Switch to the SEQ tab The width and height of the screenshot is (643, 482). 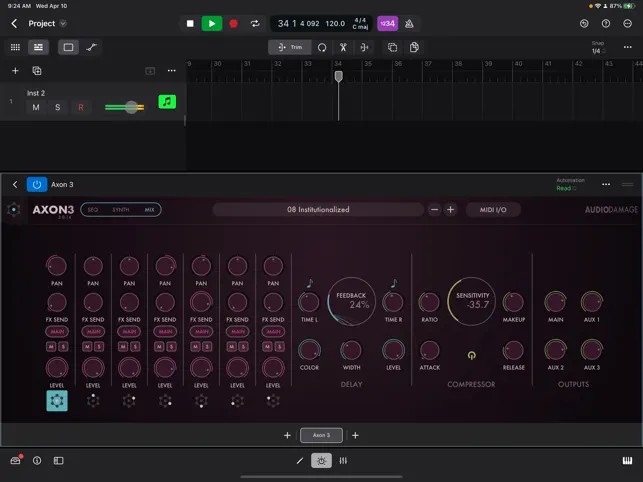tap(93, 210)
